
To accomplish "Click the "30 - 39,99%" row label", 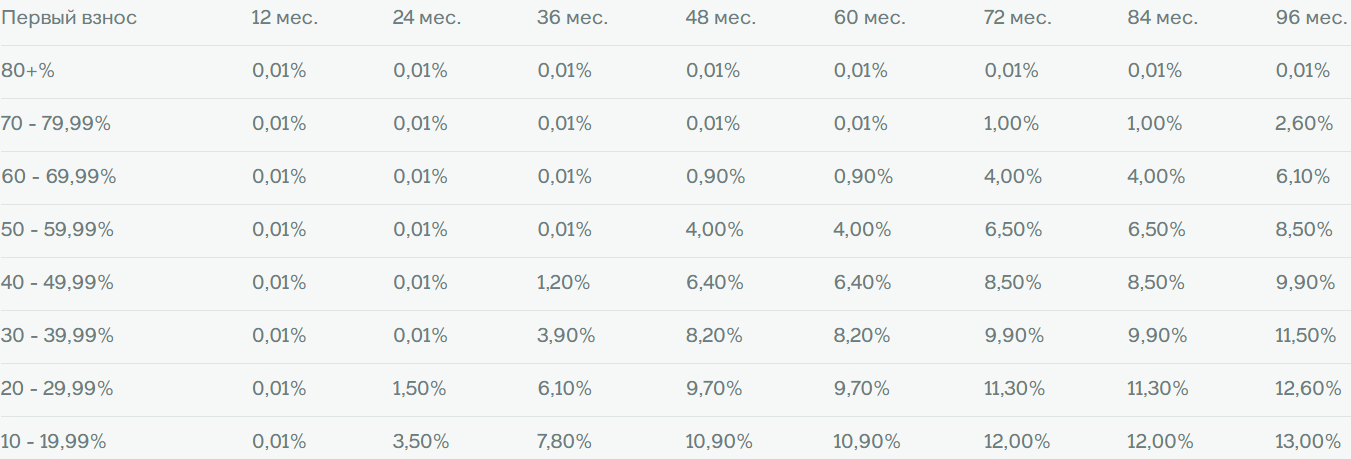I will pos(58,335).
